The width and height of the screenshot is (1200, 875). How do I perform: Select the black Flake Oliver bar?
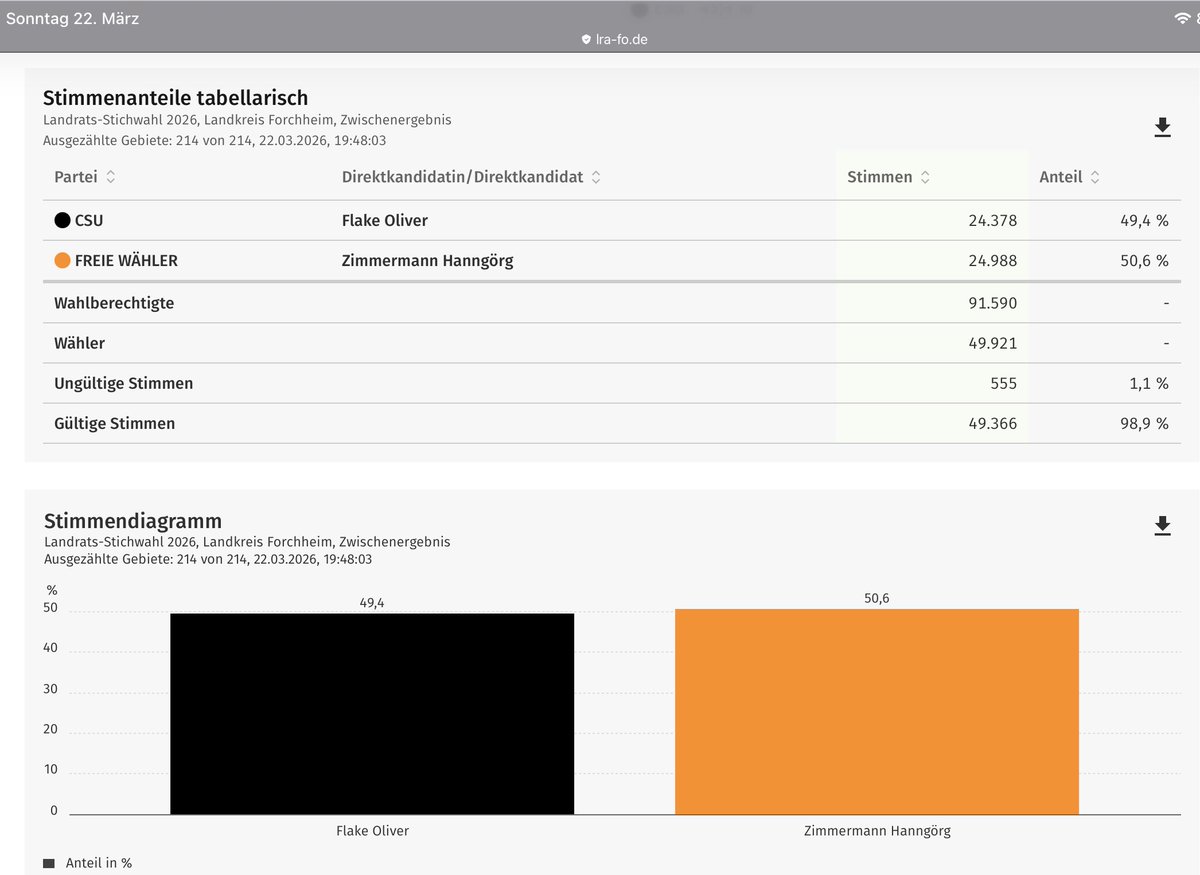[372, 713]
